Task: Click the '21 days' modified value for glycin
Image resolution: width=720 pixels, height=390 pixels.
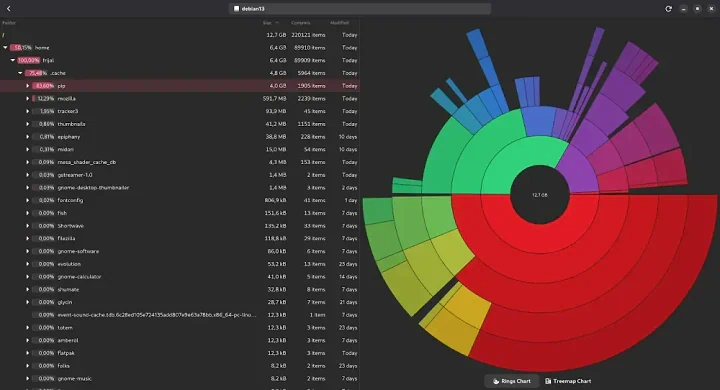Action: 349,302
